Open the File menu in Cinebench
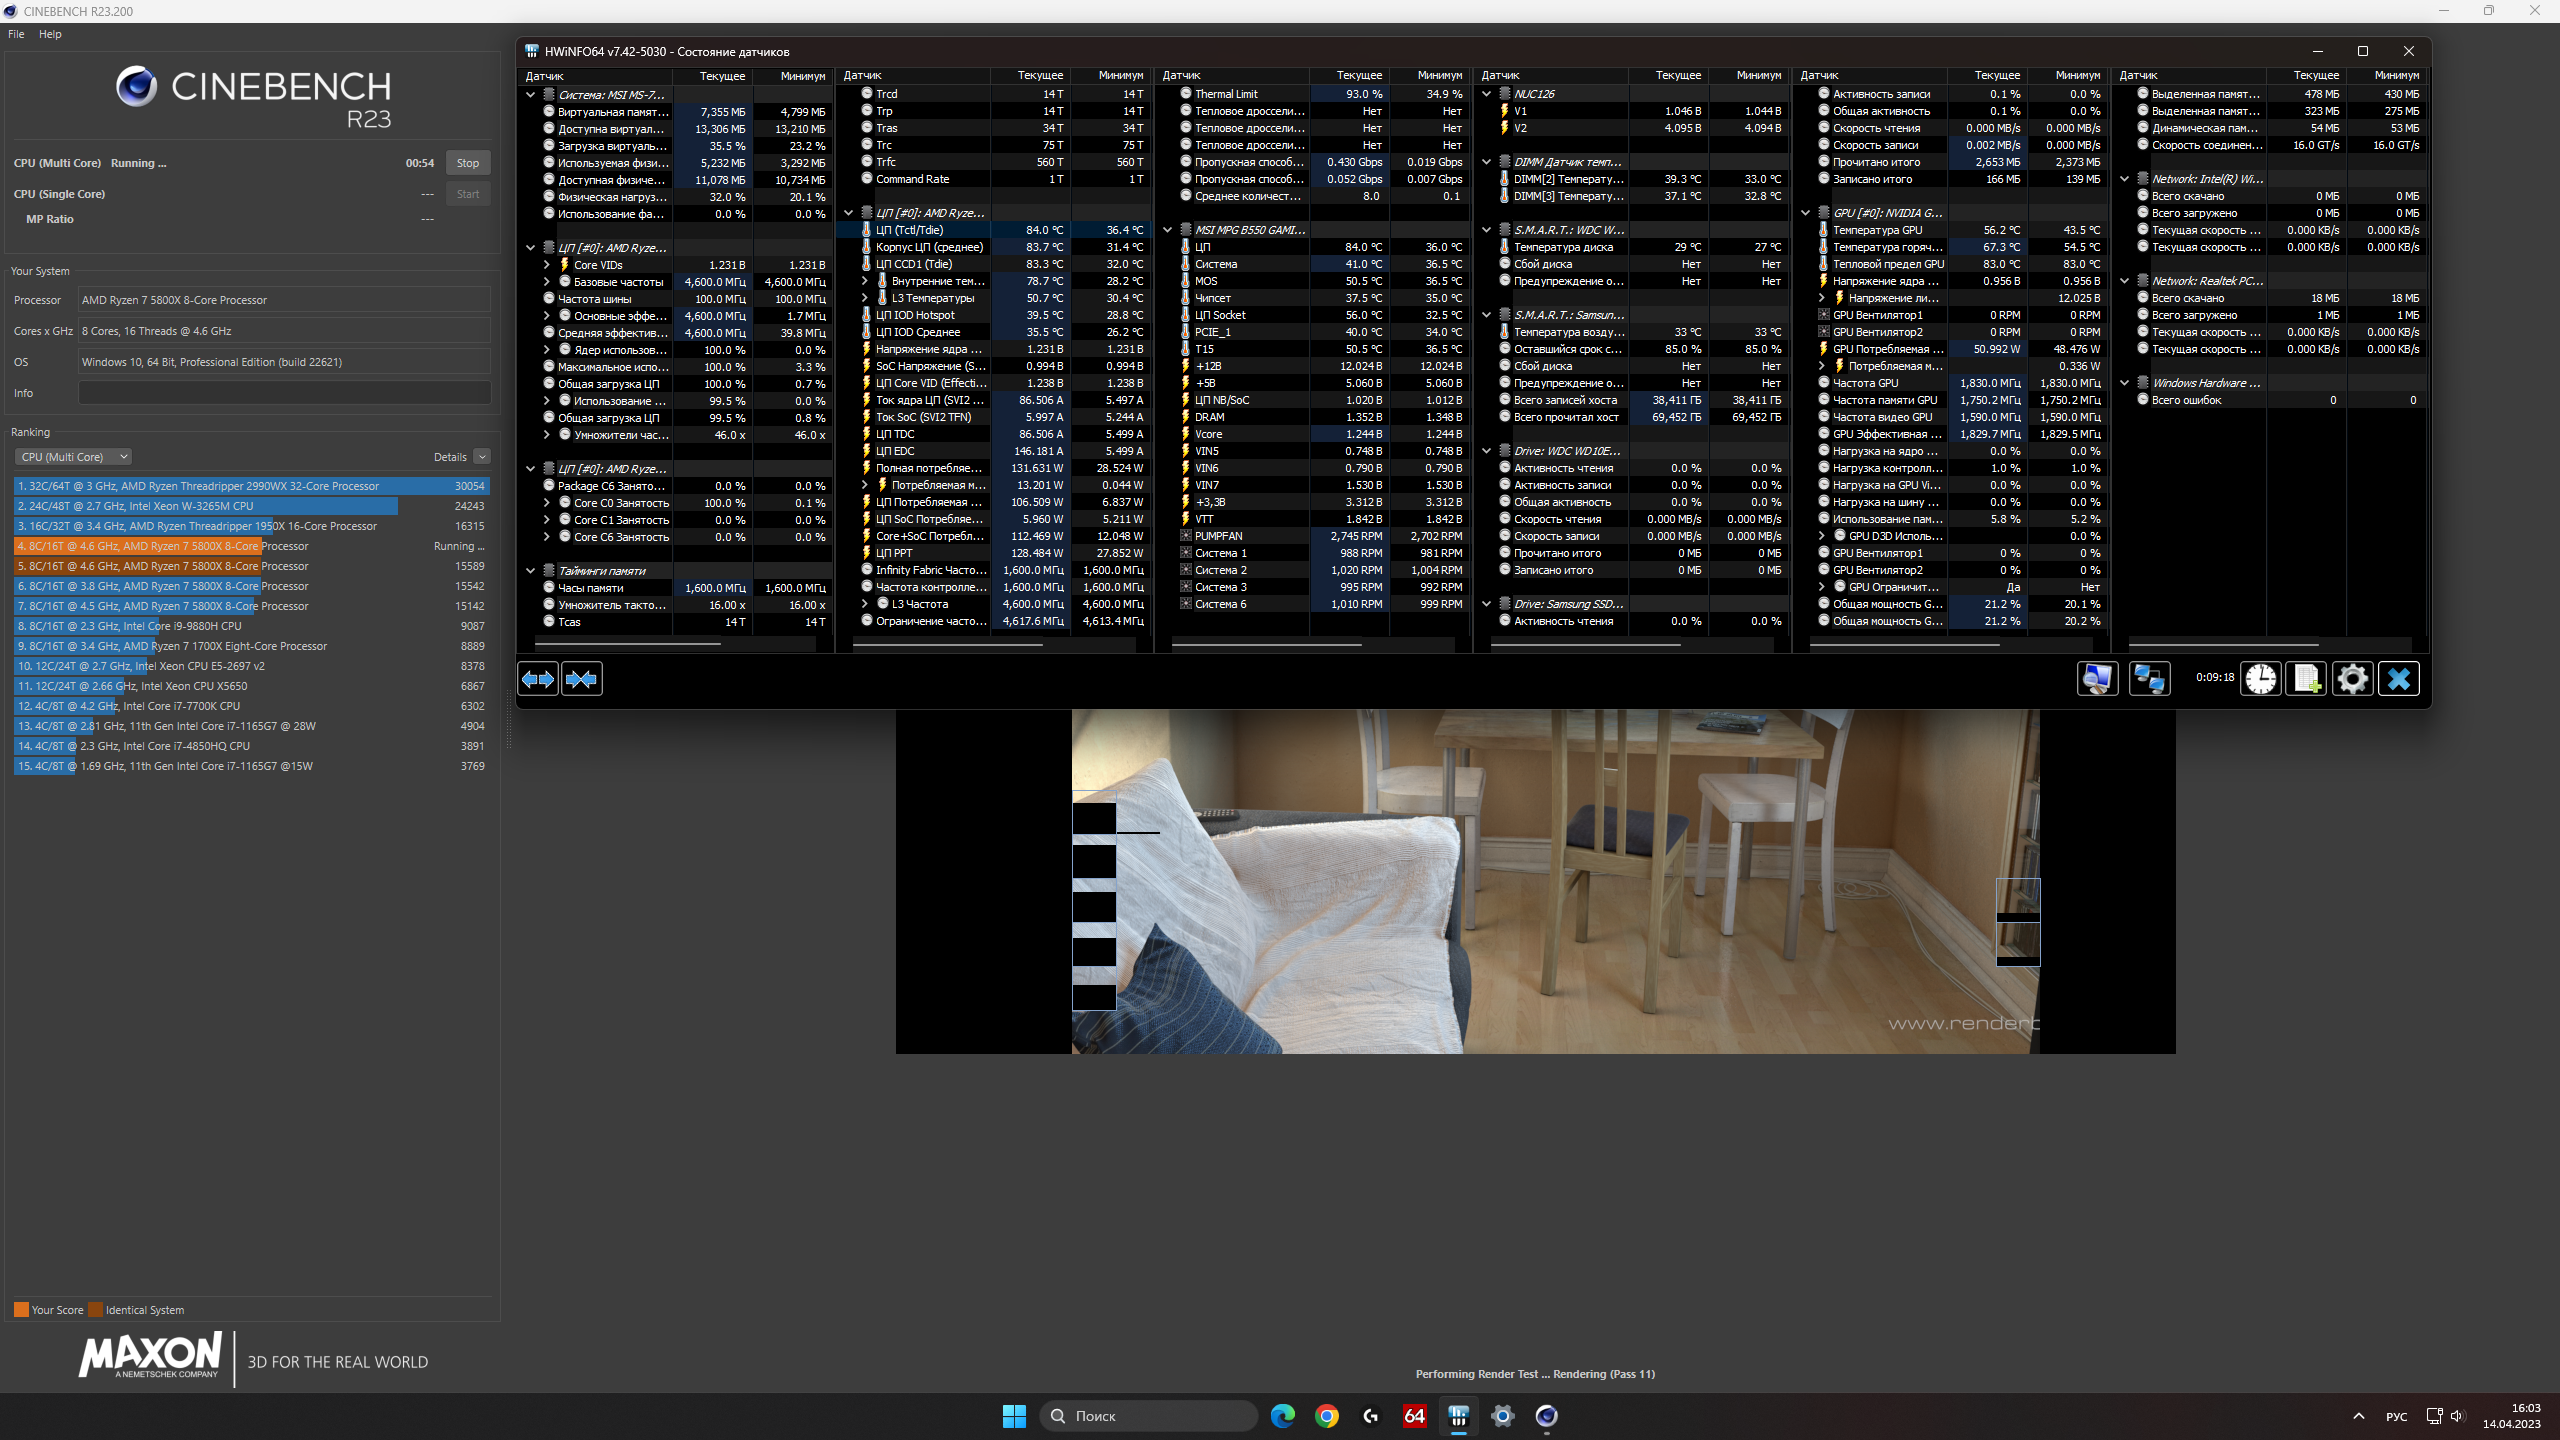The image size is (2560, 1440). coord(16,34)
